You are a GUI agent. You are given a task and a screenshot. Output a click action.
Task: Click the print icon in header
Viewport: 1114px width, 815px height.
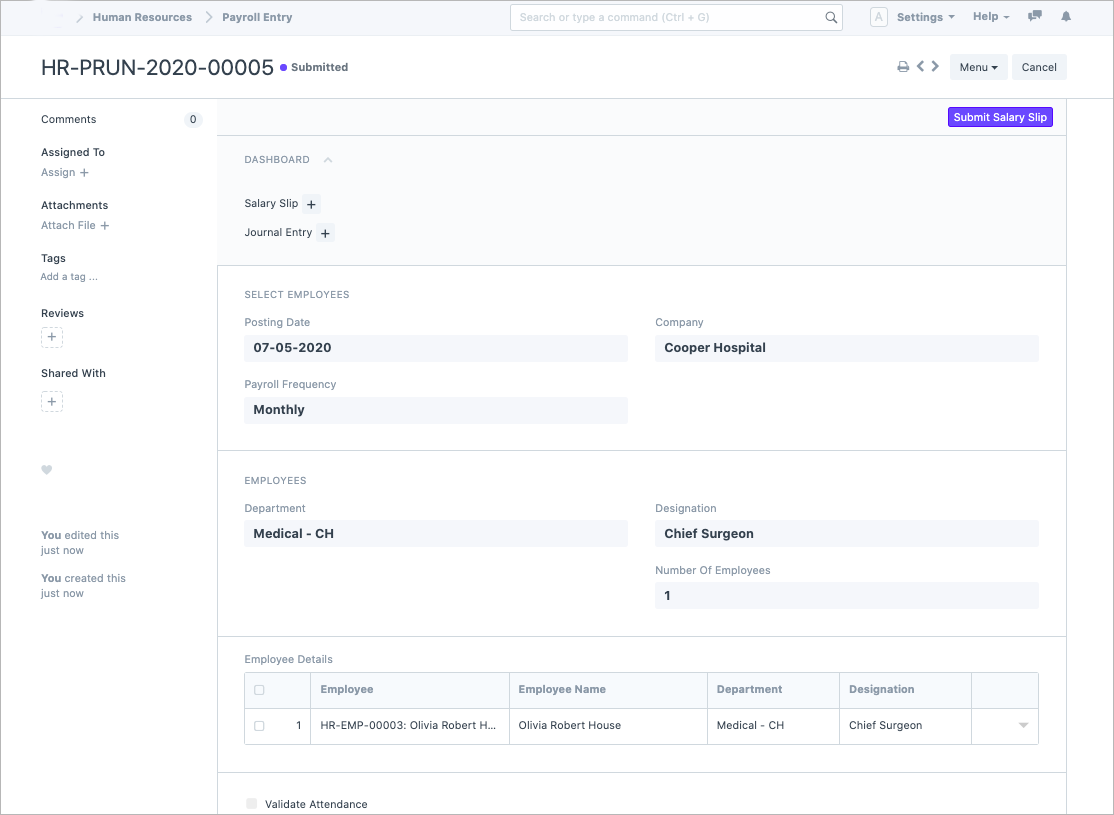pyautogui.click(x=903, y=67)
